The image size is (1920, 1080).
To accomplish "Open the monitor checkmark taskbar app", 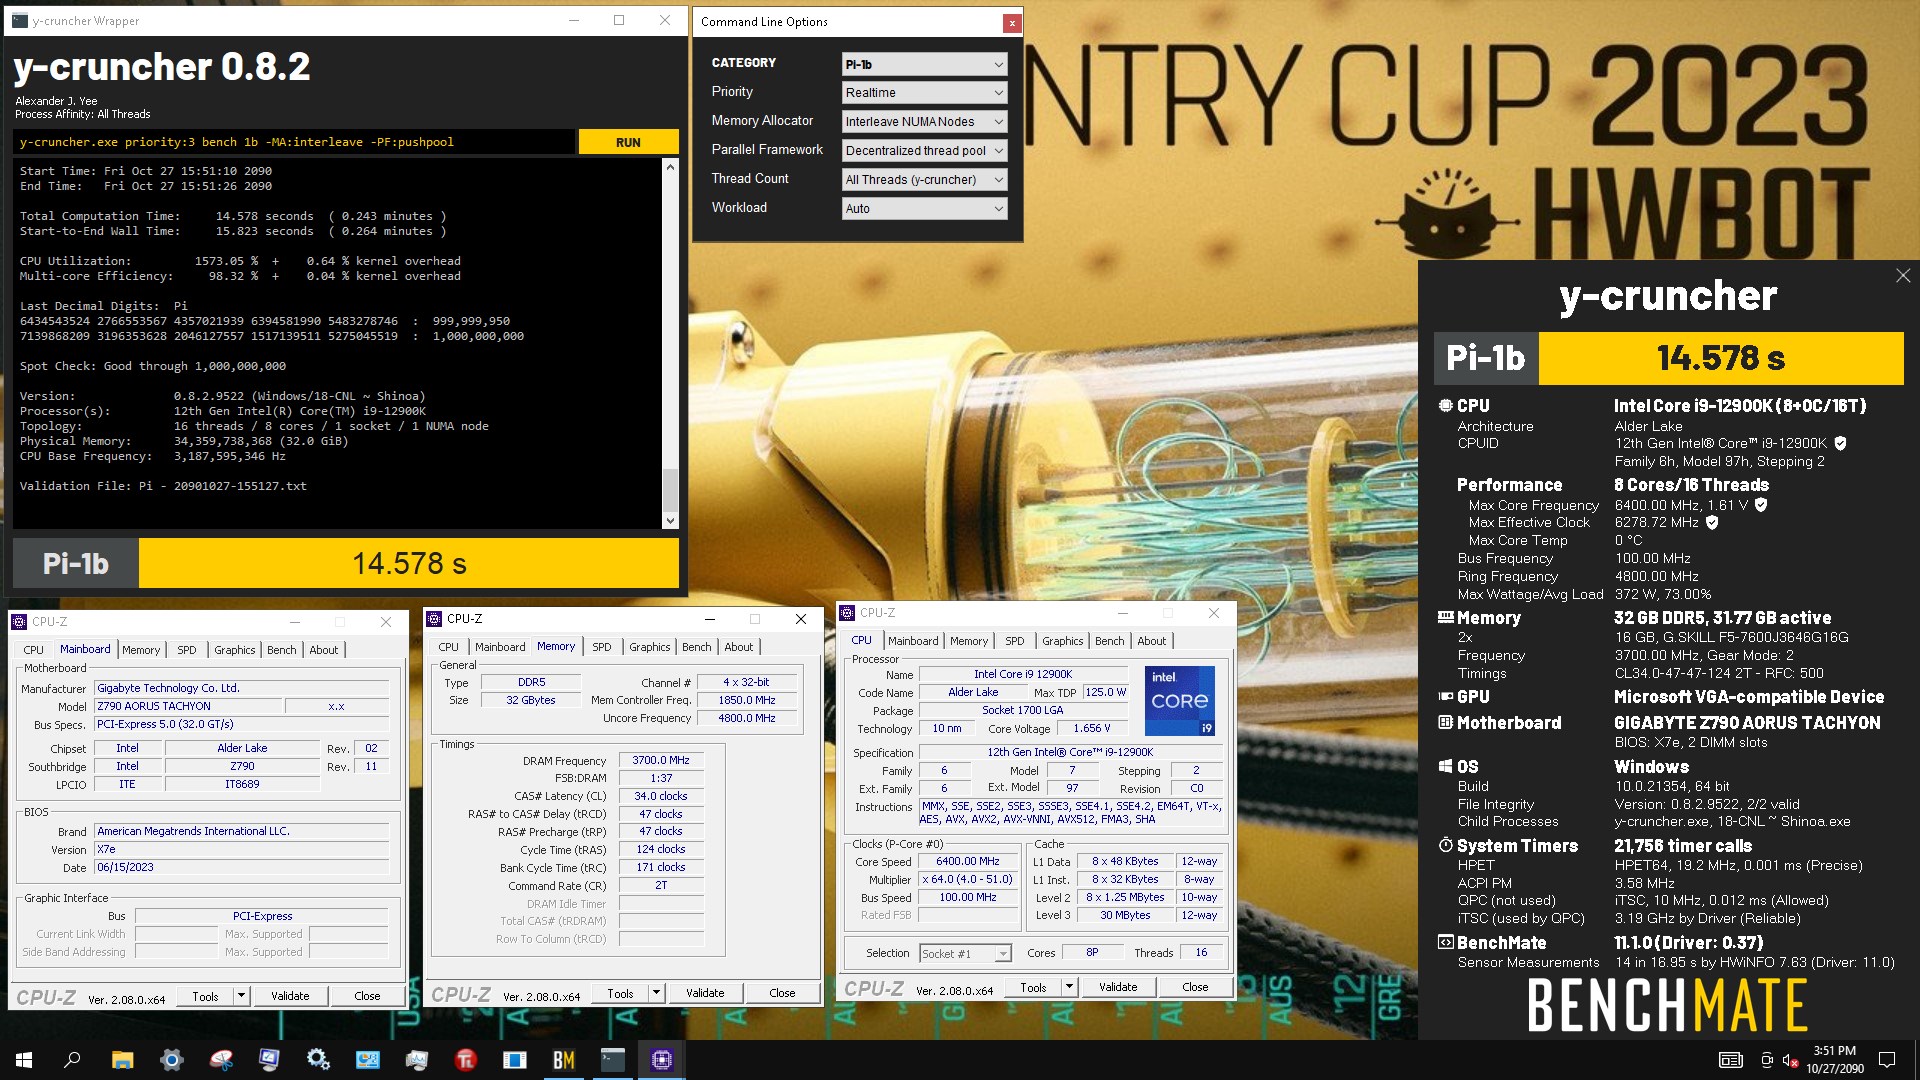I will tap(269, 1060).
